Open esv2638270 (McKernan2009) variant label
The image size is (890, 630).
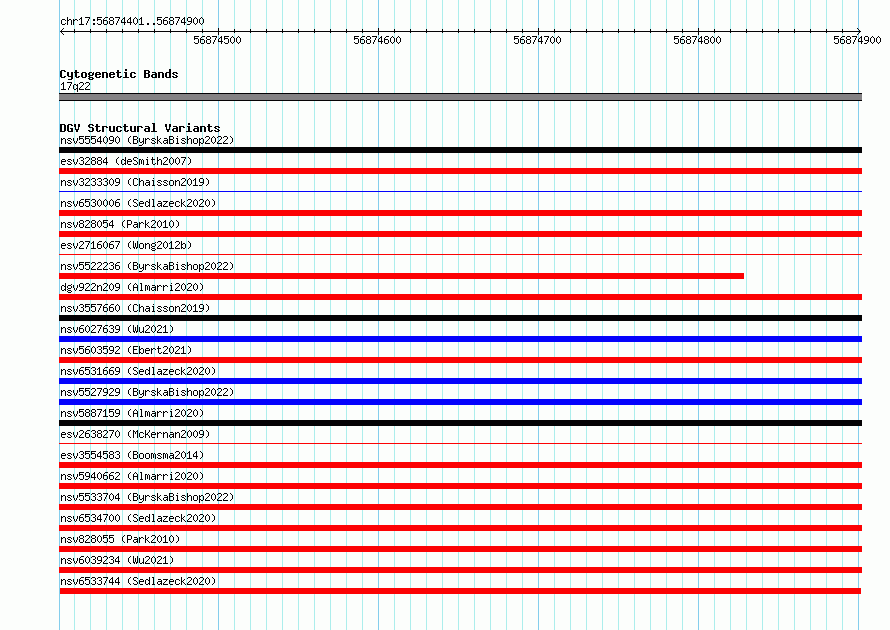(135, 434)
